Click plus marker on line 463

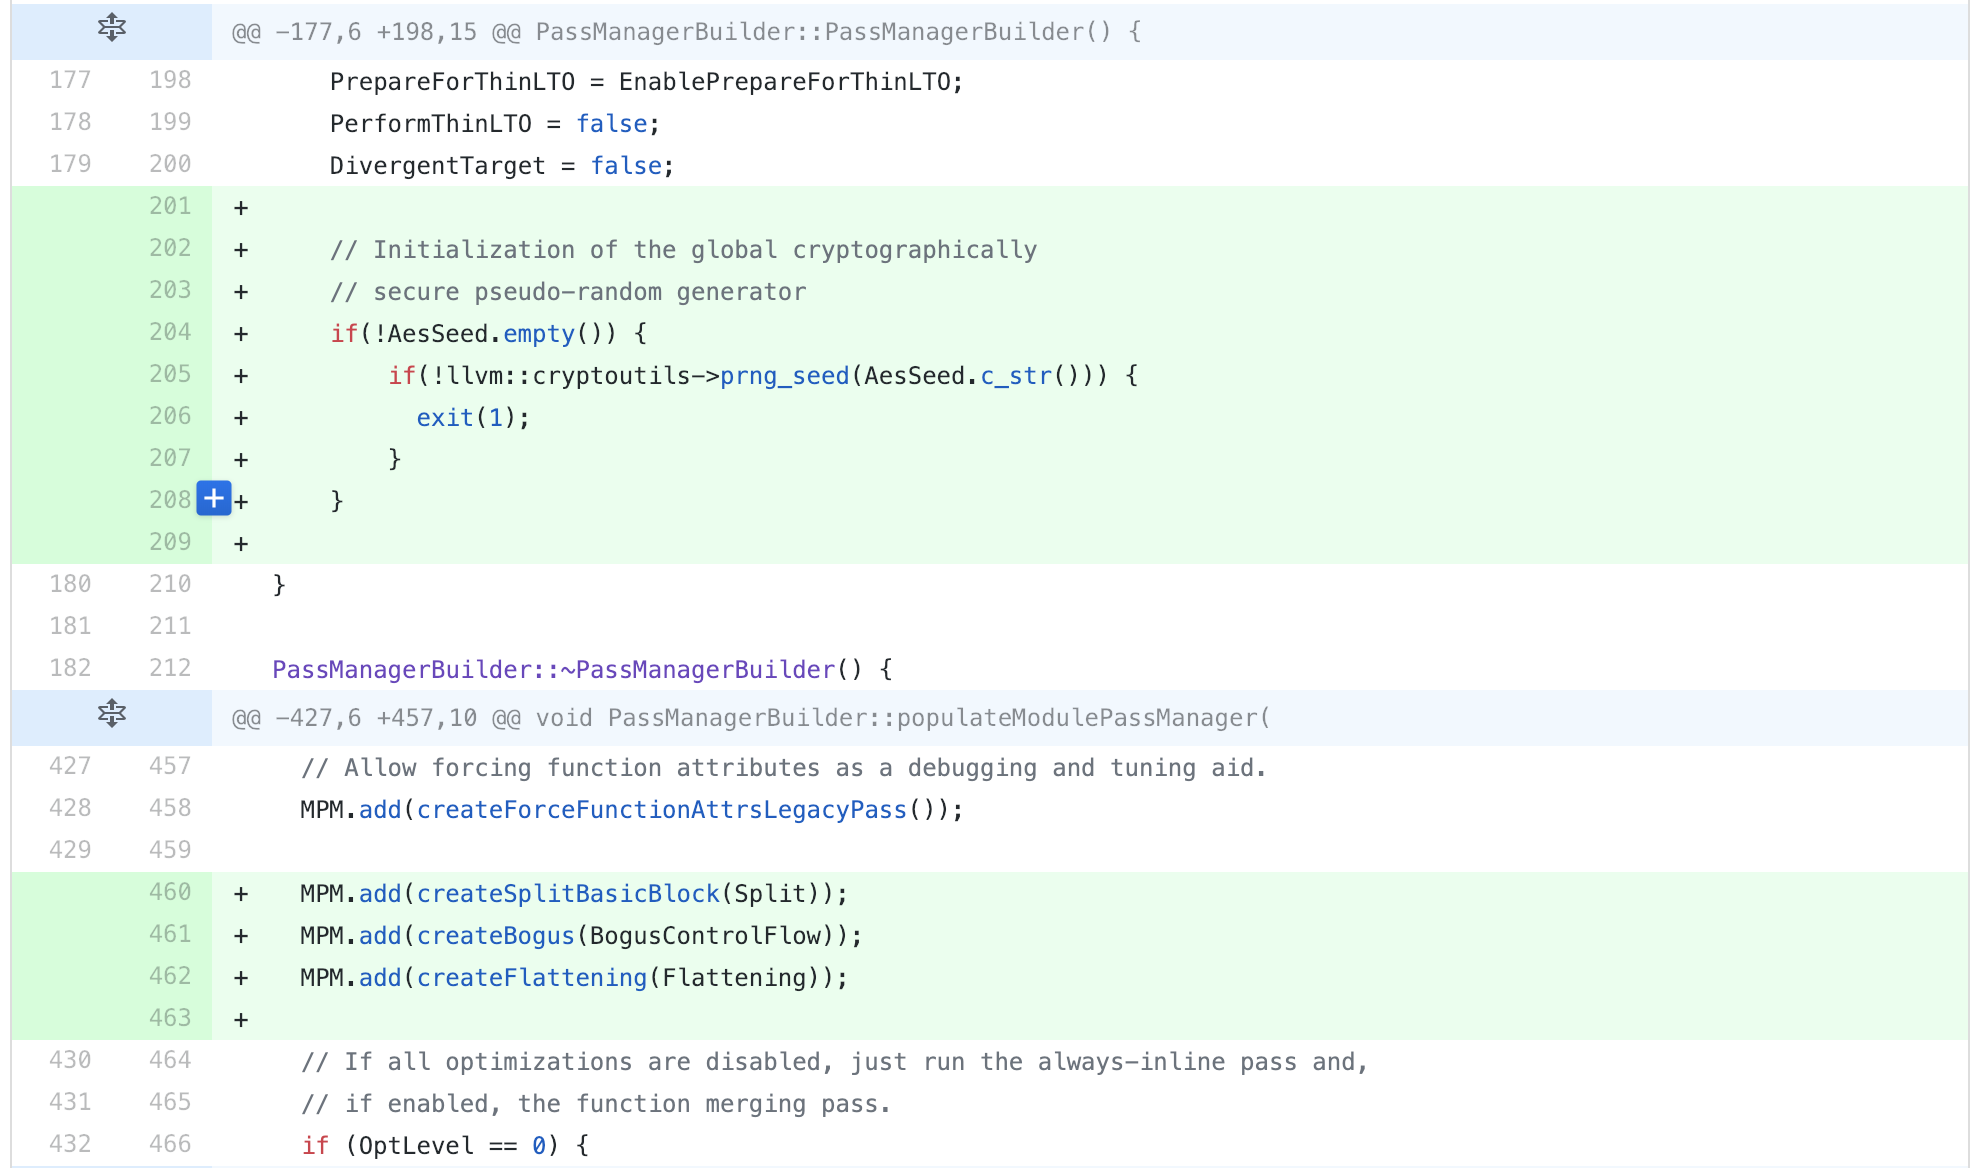point(241,1020)
